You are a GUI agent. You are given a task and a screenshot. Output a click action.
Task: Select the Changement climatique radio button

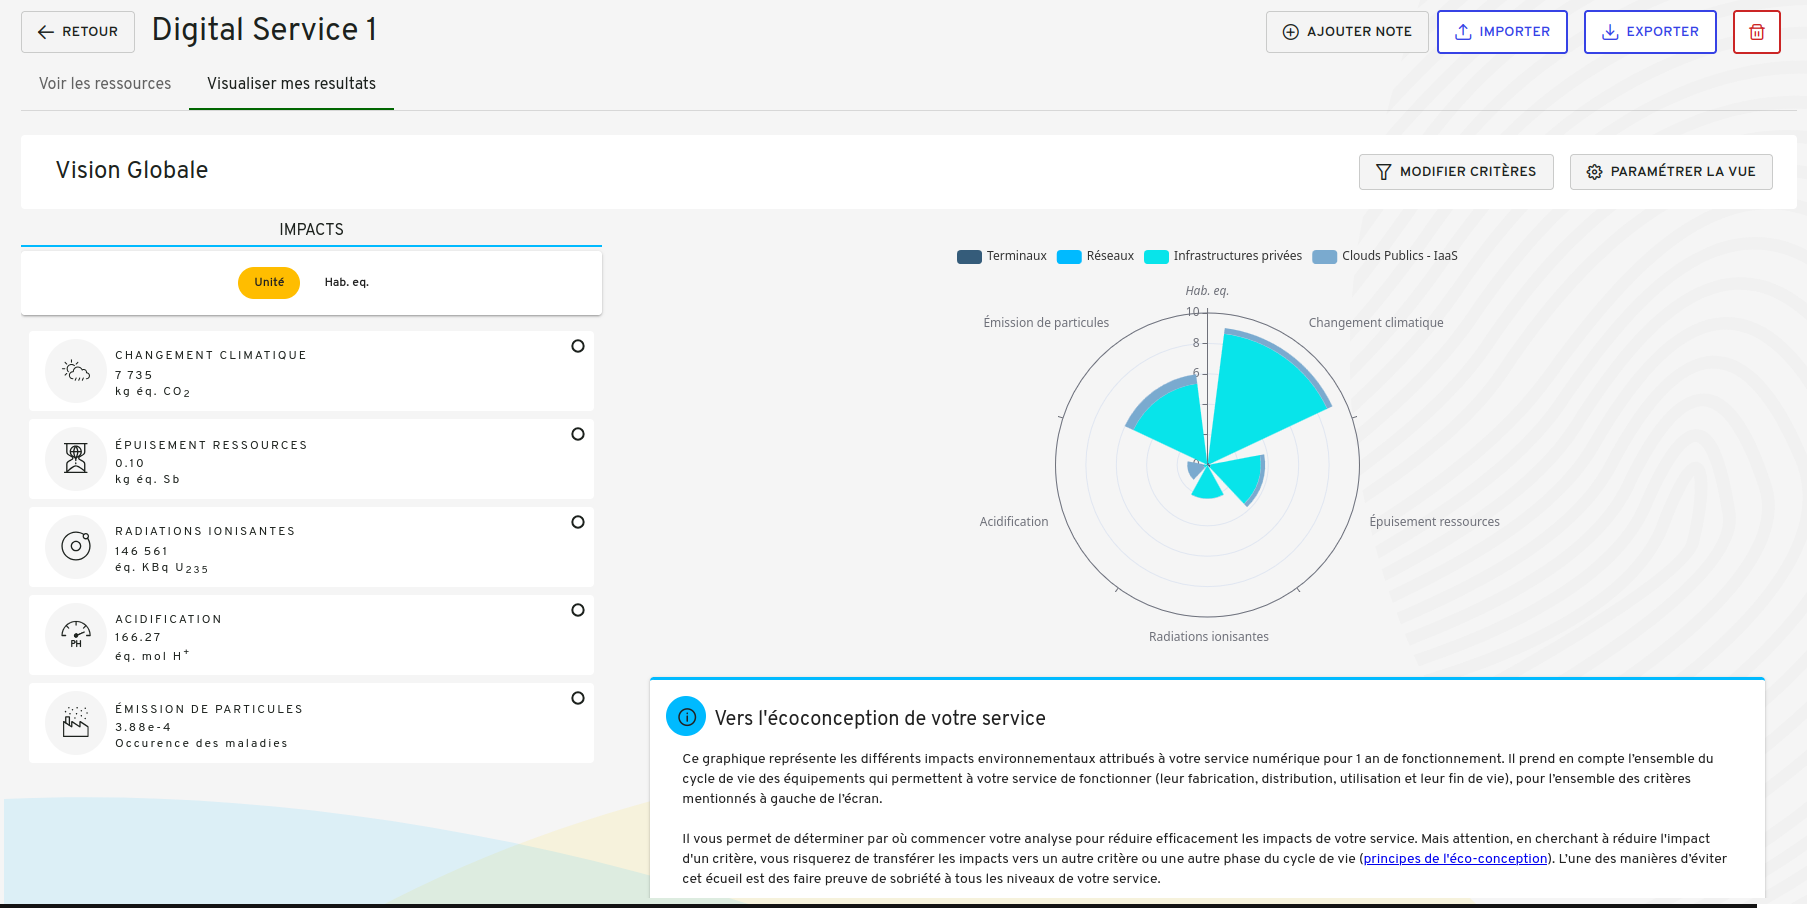point(578,346)
